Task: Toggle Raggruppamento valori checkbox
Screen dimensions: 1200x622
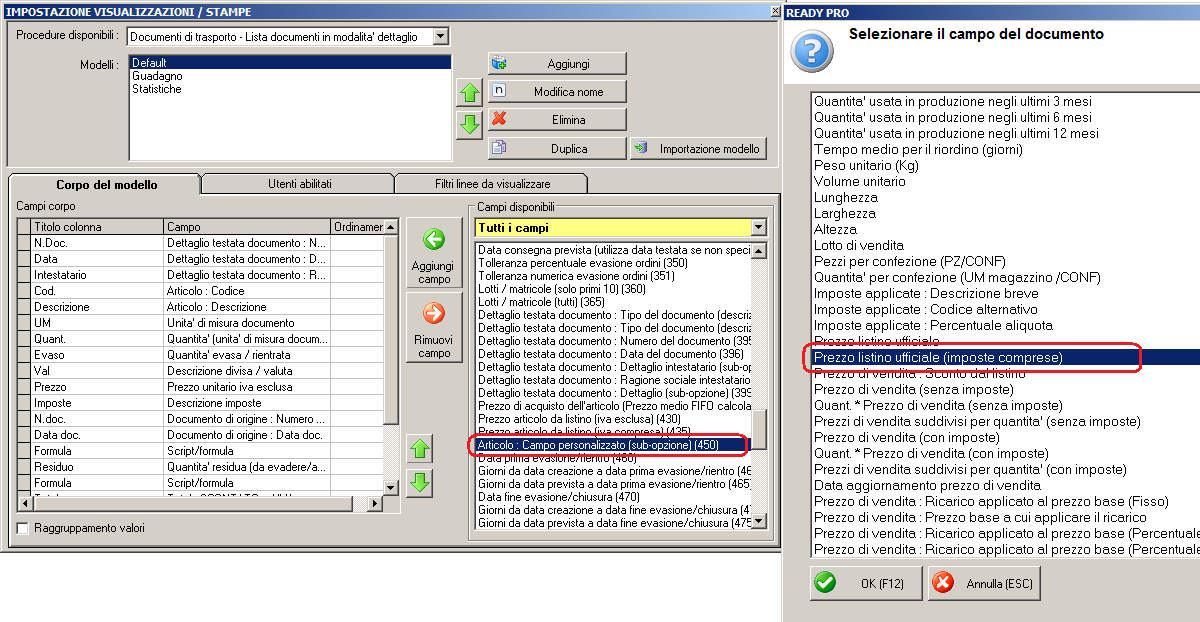Action: (x=23, y=528)
